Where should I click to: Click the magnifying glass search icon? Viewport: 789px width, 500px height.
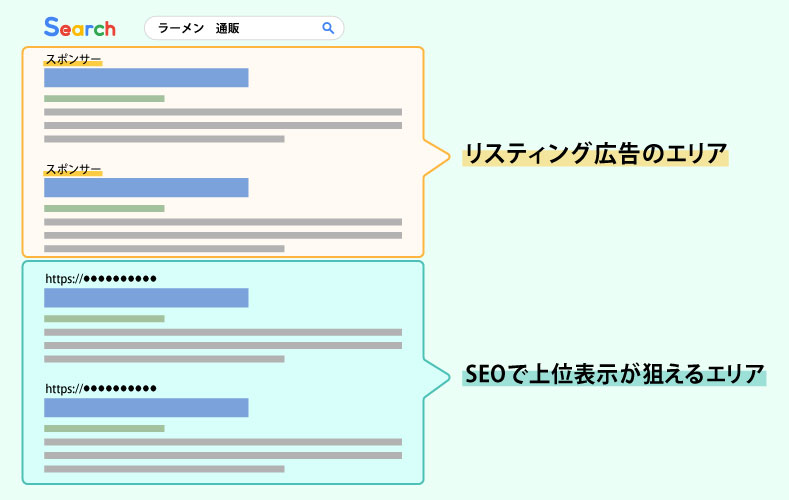click(x=328, y=28)
